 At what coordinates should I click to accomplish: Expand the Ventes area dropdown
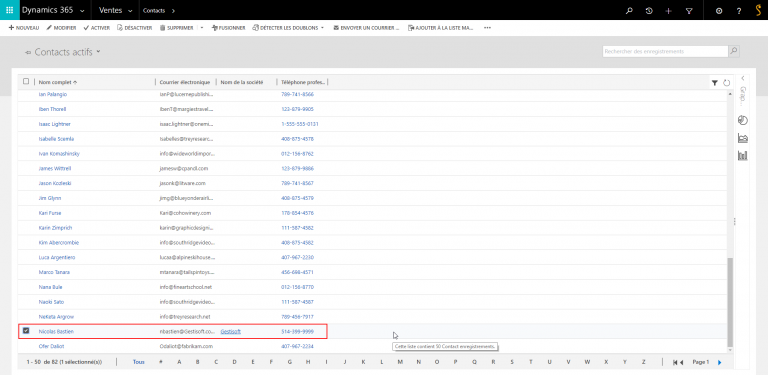click(130, 11)
